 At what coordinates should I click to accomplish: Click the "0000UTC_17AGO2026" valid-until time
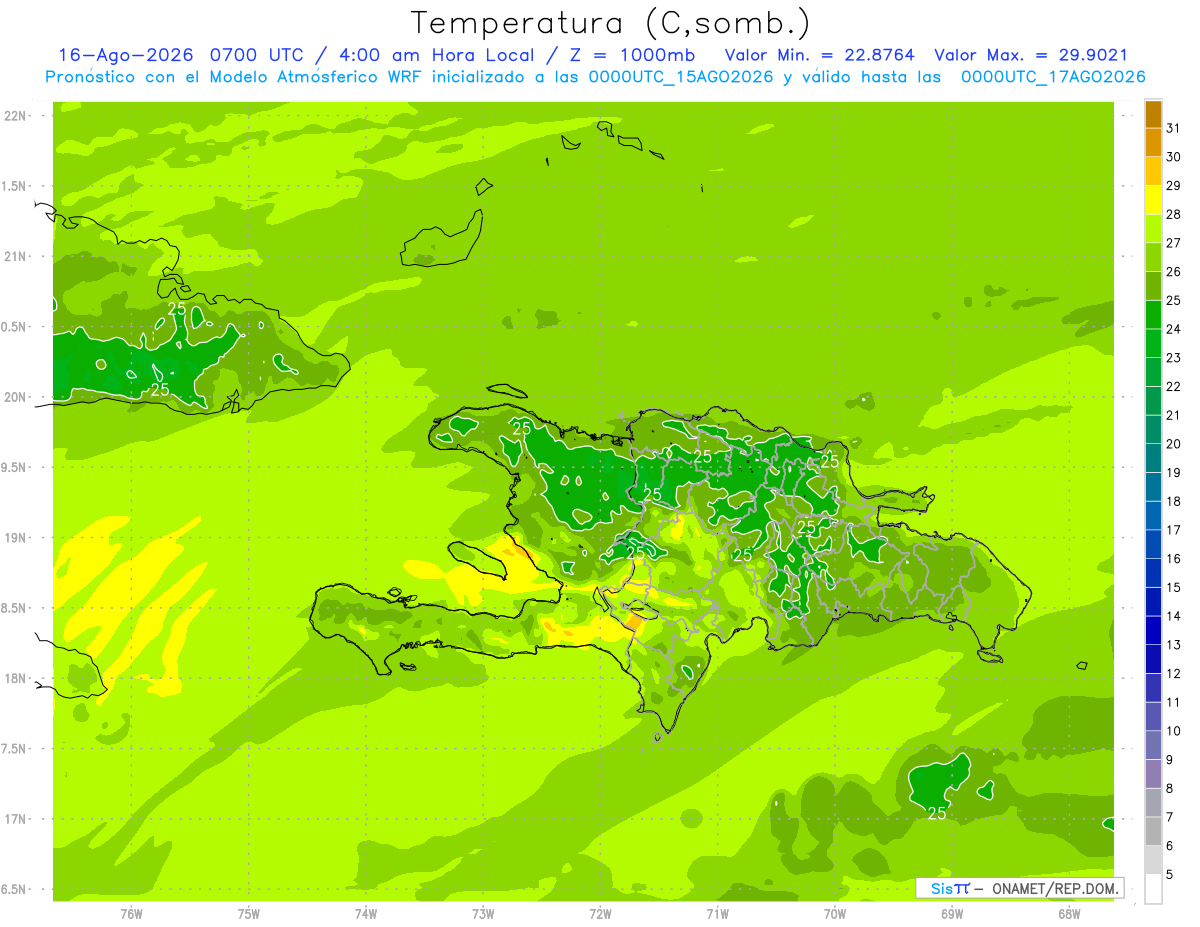[x=1053, y=77]
